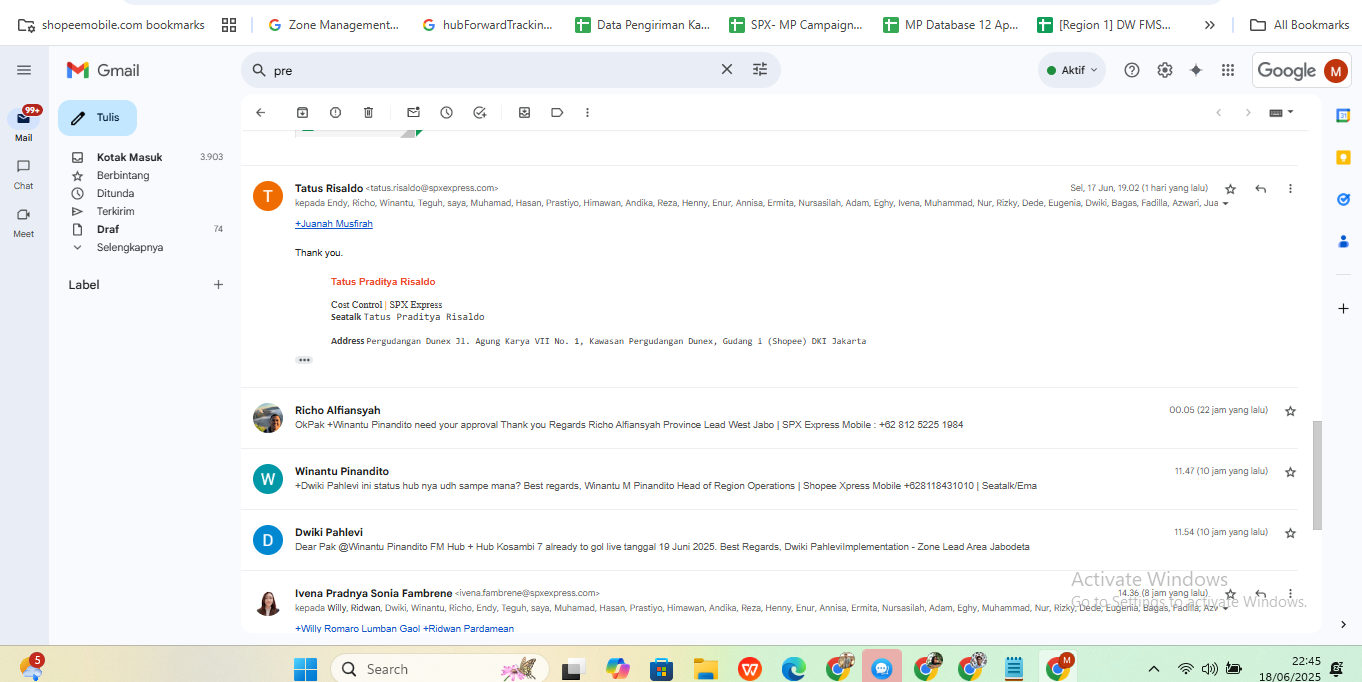Get add-ons with the plus icon

(x=1344, y=309)
